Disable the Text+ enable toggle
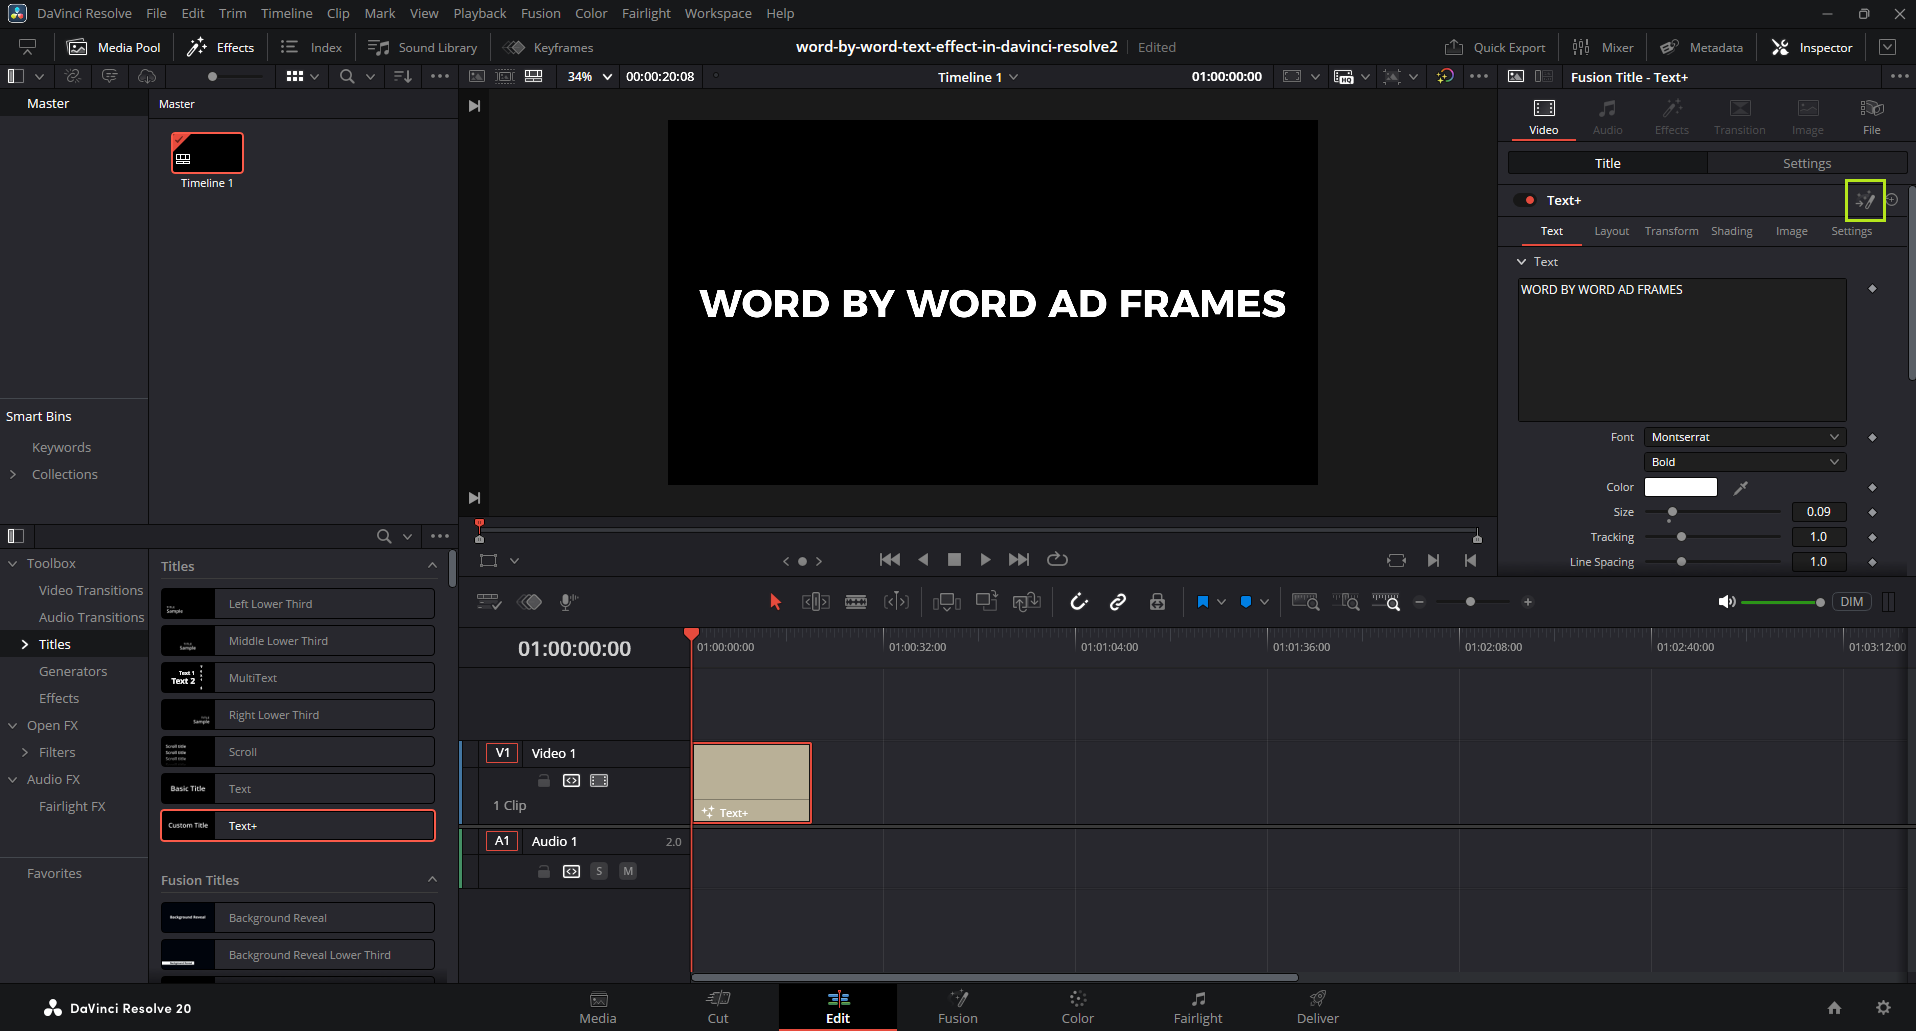Viewport: 1916px width, 1031px height. click(1526, 200)
